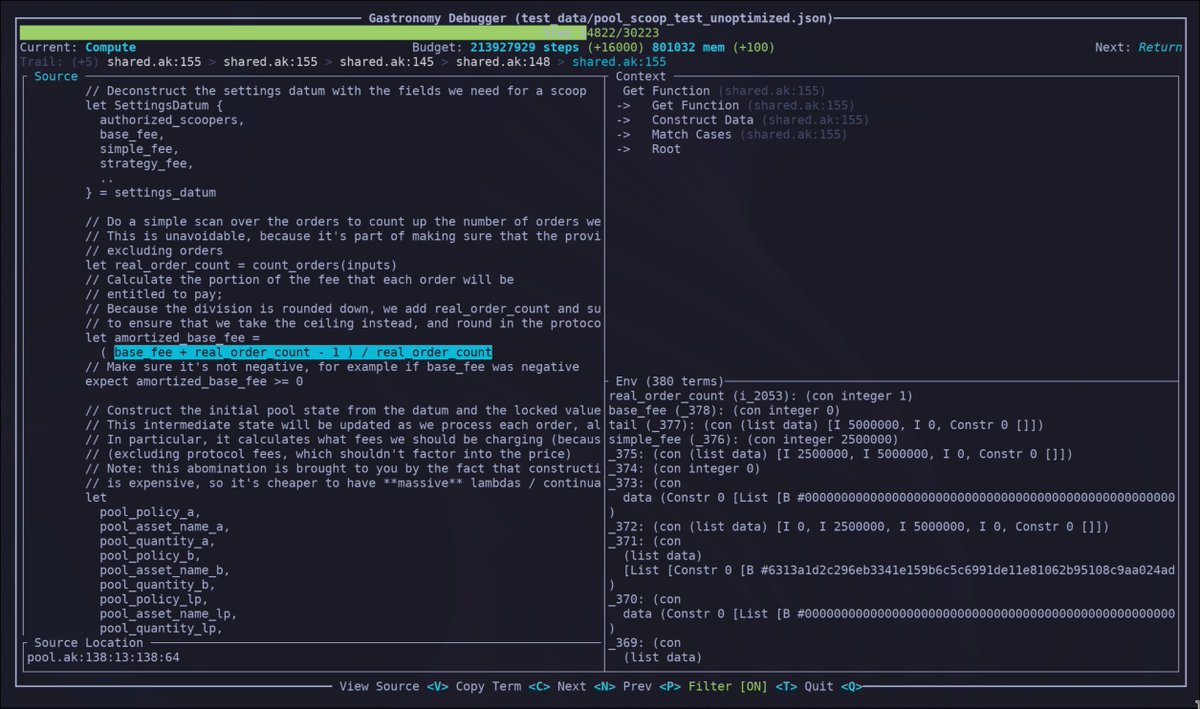Click the highlighted base_fee expression in source
Screen dimensions: 1200x709
click(x=303, y=352)
